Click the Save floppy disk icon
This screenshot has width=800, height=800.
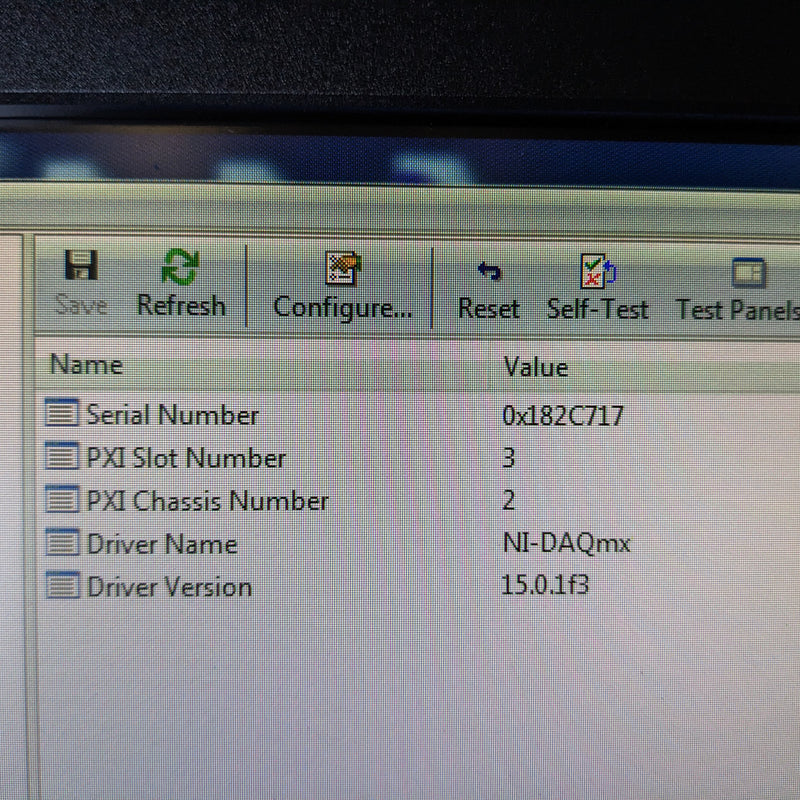coord(80,267)
